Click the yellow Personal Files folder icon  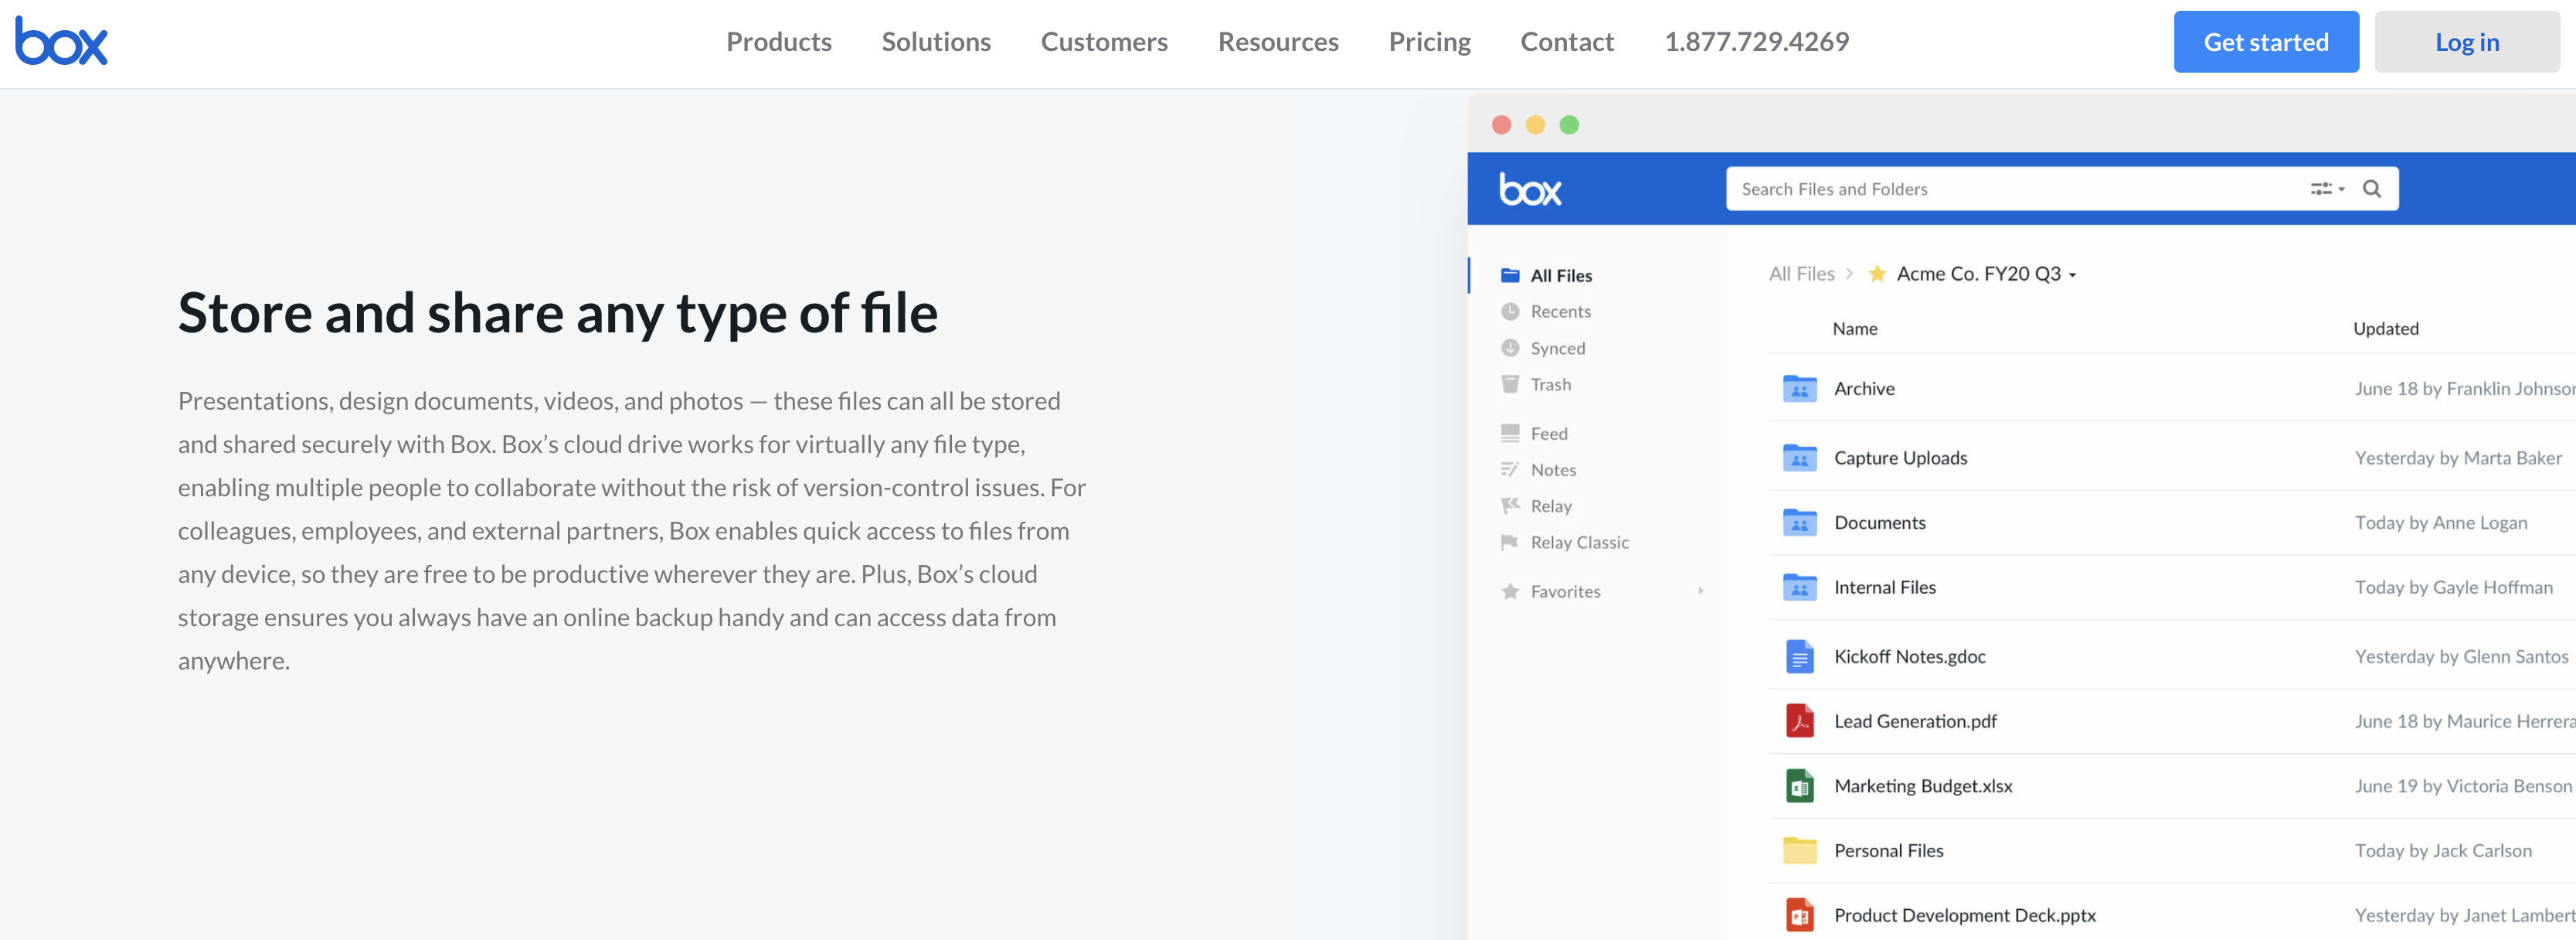tap(1799, 851)
